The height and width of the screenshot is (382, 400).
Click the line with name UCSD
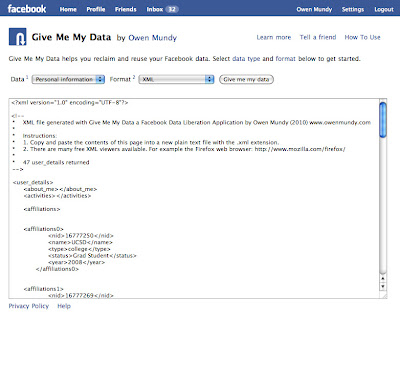tap(80, 242)
